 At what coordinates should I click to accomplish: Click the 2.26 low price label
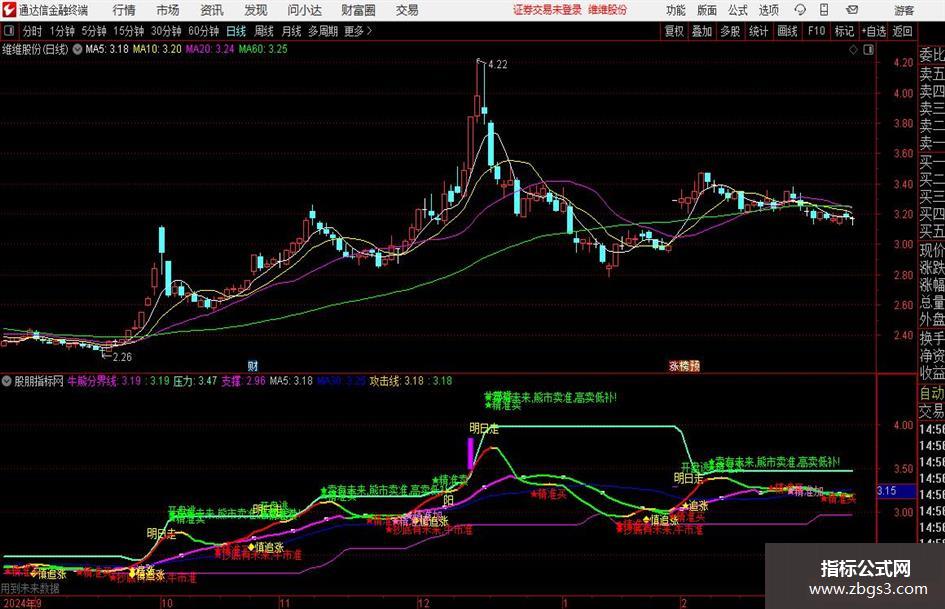coord(122,357)
